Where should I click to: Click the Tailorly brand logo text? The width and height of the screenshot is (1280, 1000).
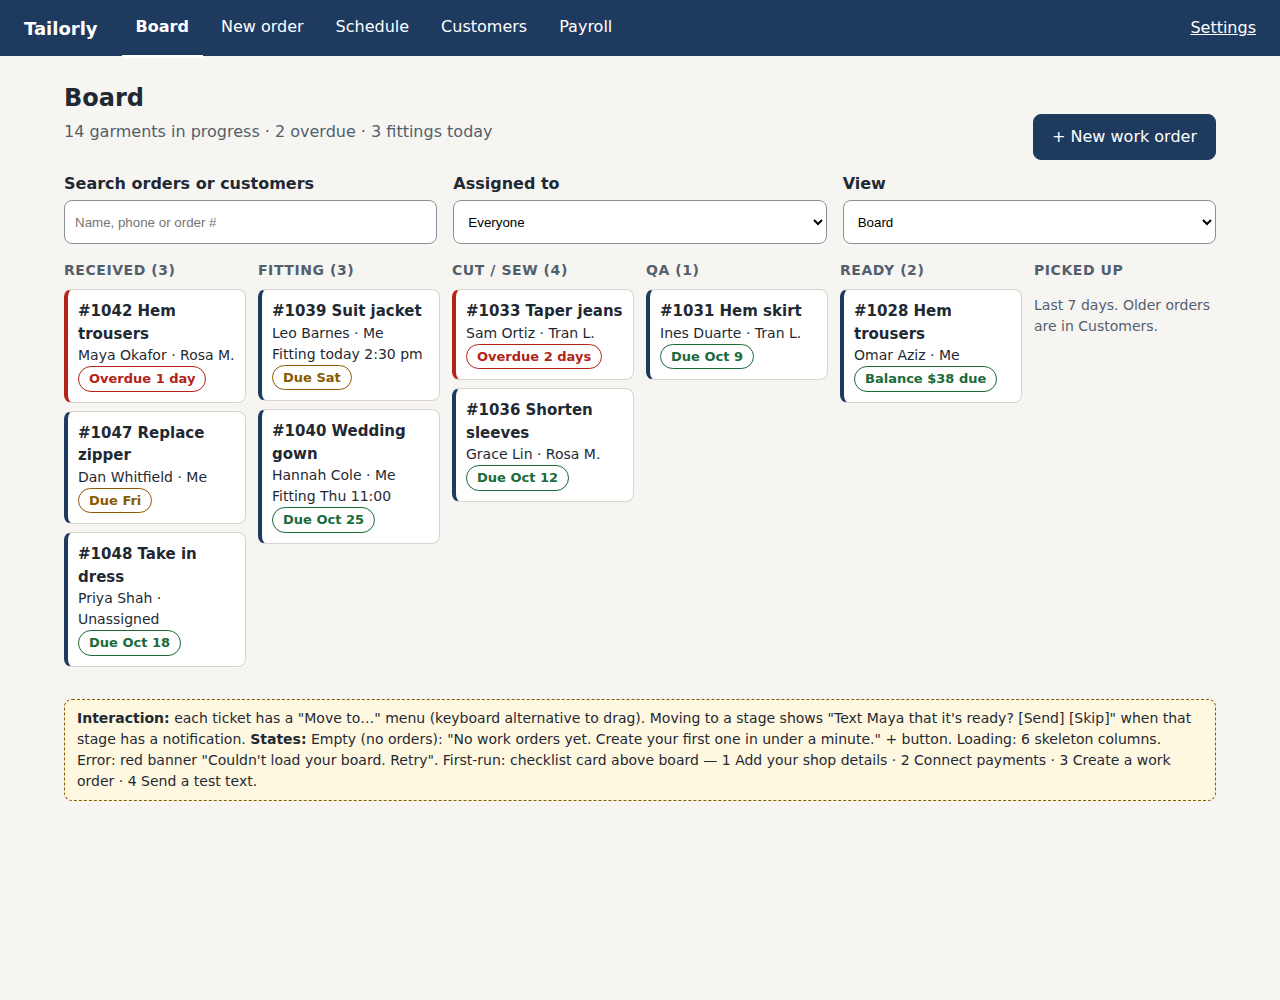point(61,28)
